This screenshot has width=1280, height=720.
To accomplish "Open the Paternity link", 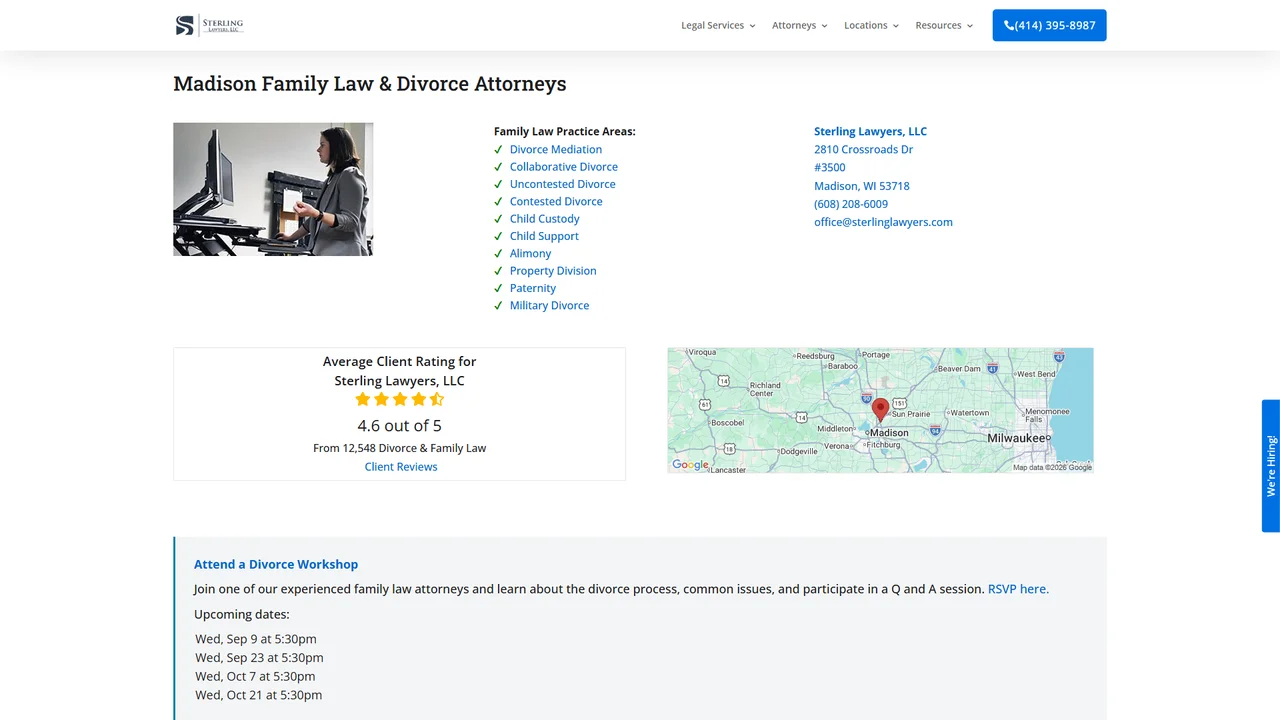I will coord(533,288).
